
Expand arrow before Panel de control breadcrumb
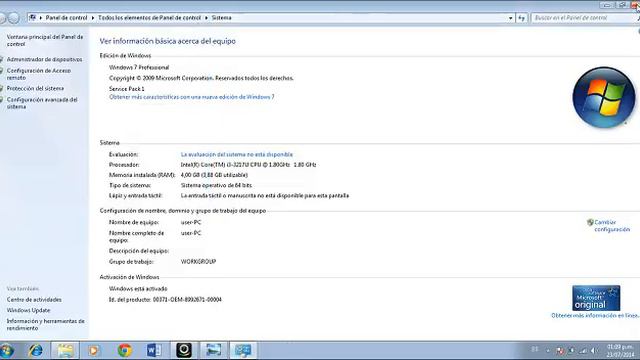[41, 18]
